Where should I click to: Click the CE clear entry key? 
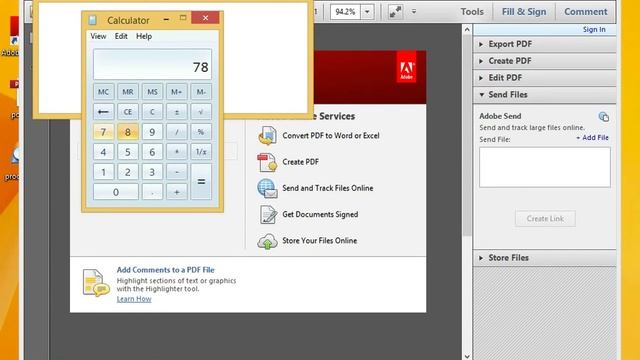click(x=128, y=111)
